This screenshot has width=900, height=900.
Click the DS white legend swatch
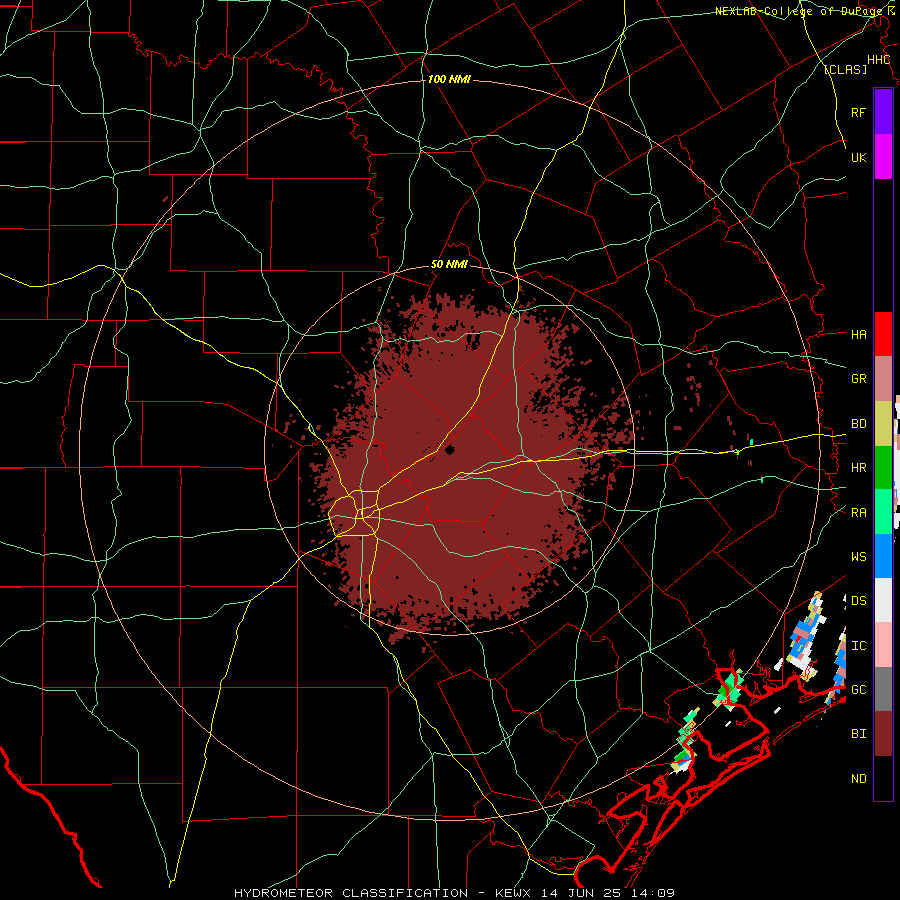883,600
